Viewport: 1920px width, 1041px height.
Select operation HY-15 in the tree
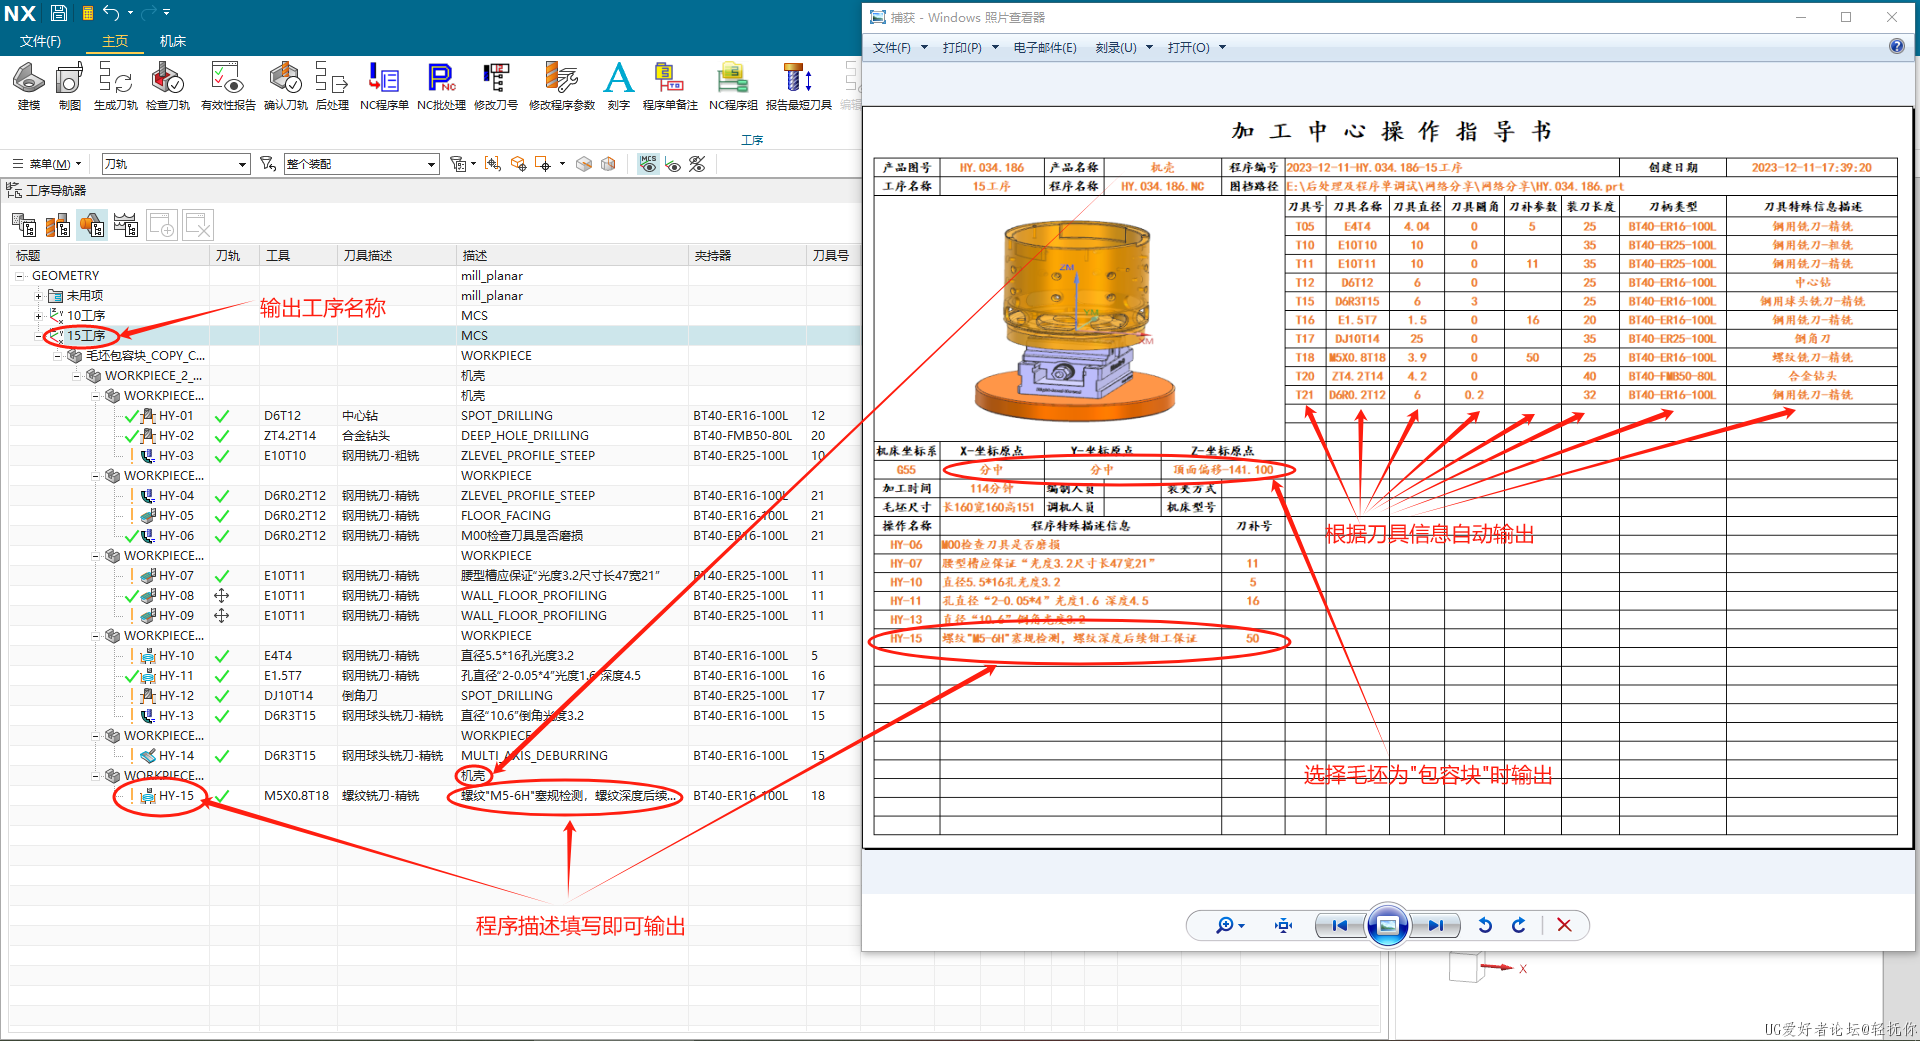coord(176,796)
